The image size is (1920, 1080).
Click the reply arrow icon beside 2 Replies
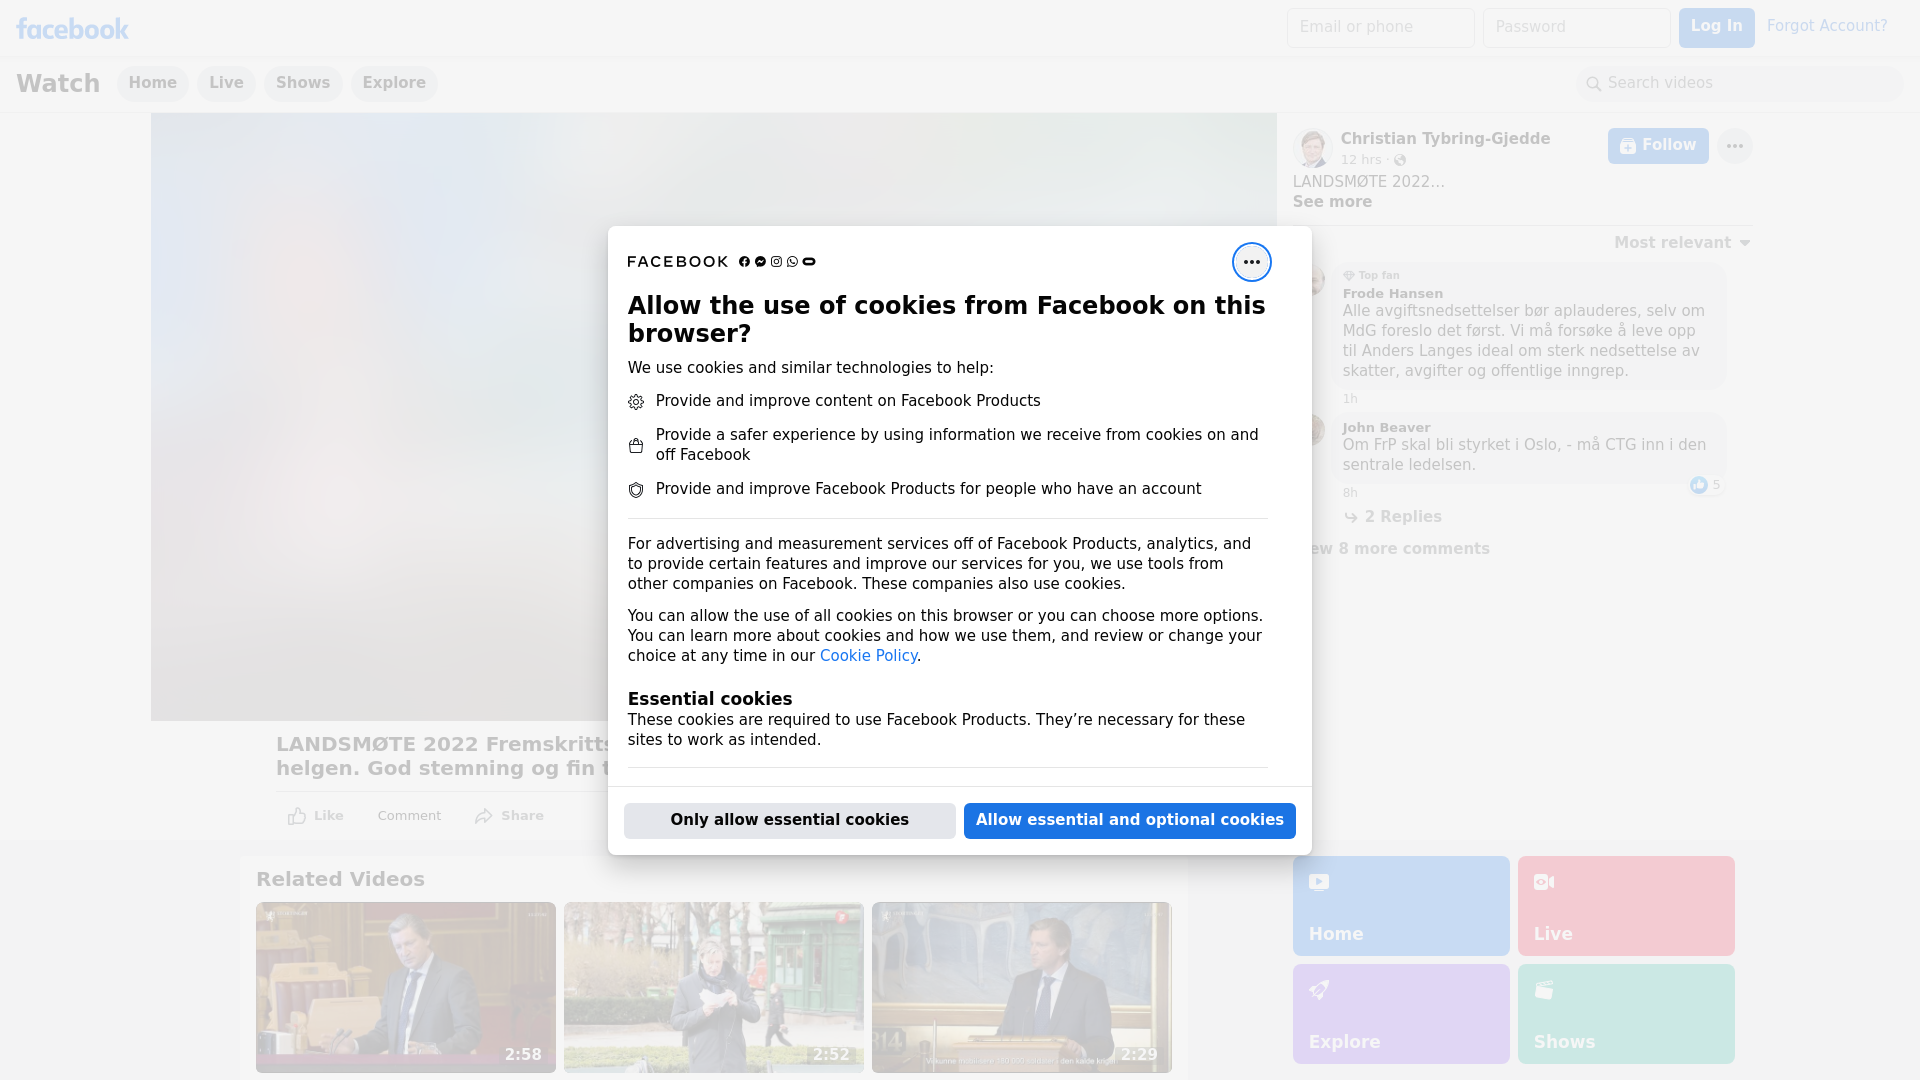[1351, 517]
